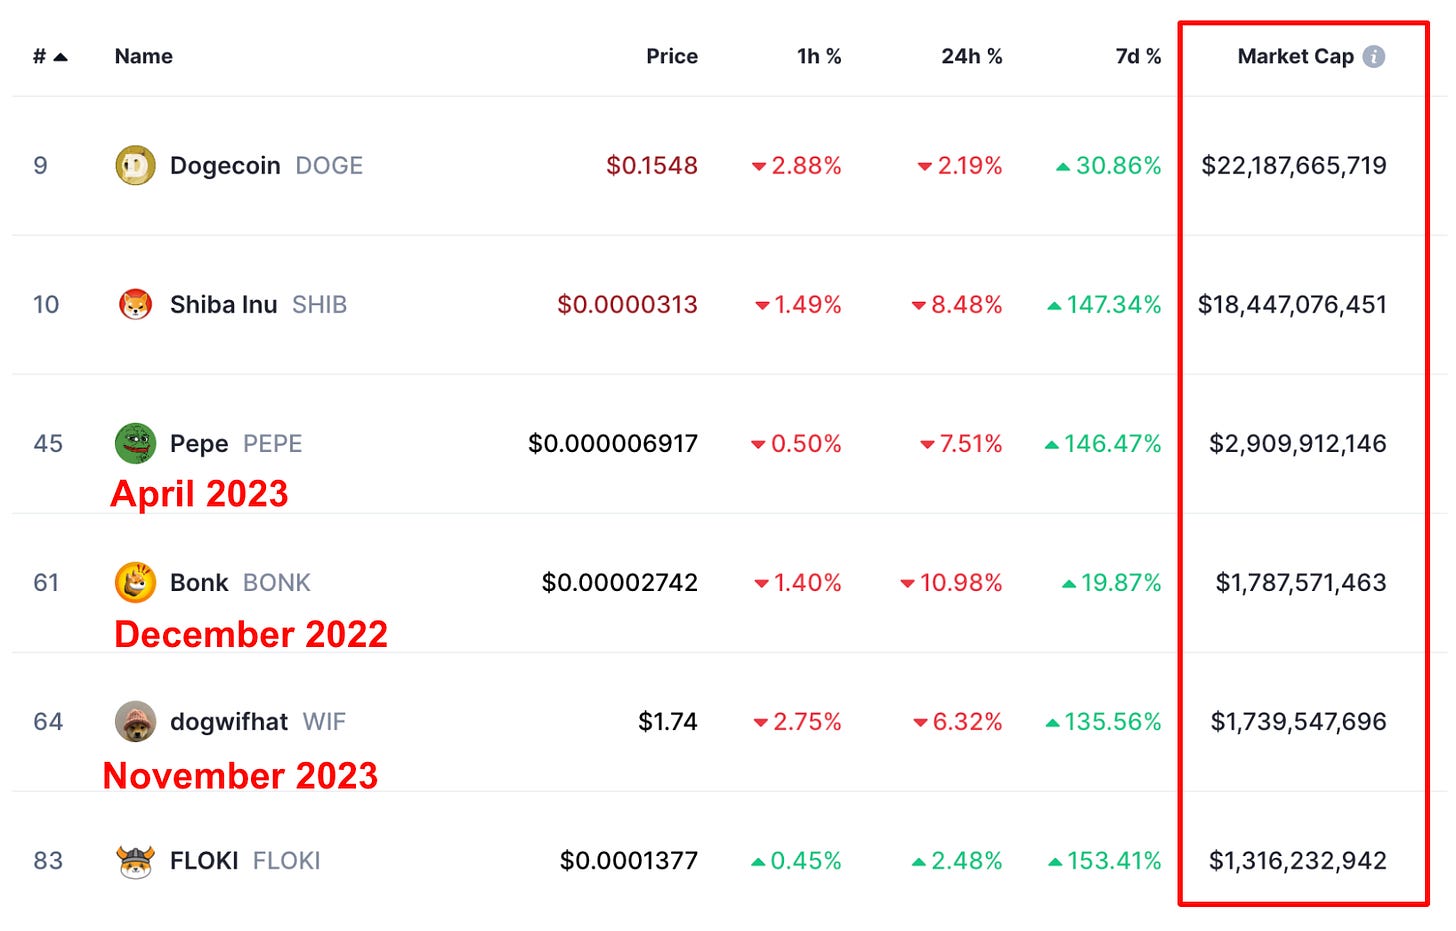Click the Bonk coin logo icon
The image size is (1456, 931).
coord(135,582)
